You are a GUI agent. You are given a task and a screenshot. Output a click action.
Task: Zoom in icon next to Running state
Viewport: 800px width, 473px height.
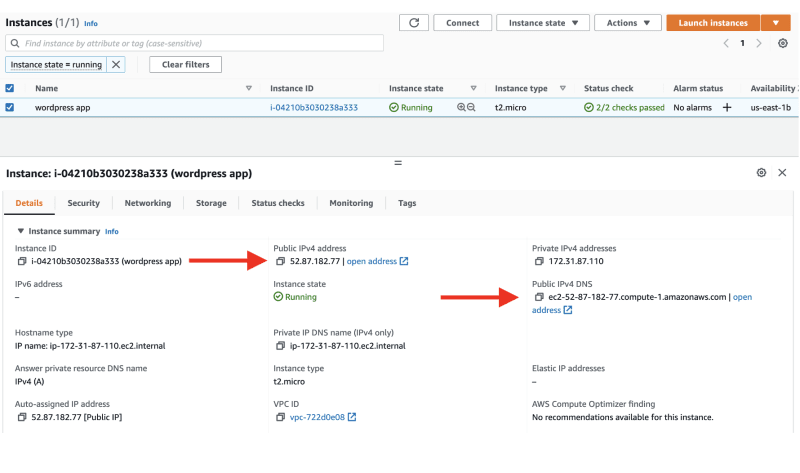click(461, 107)
